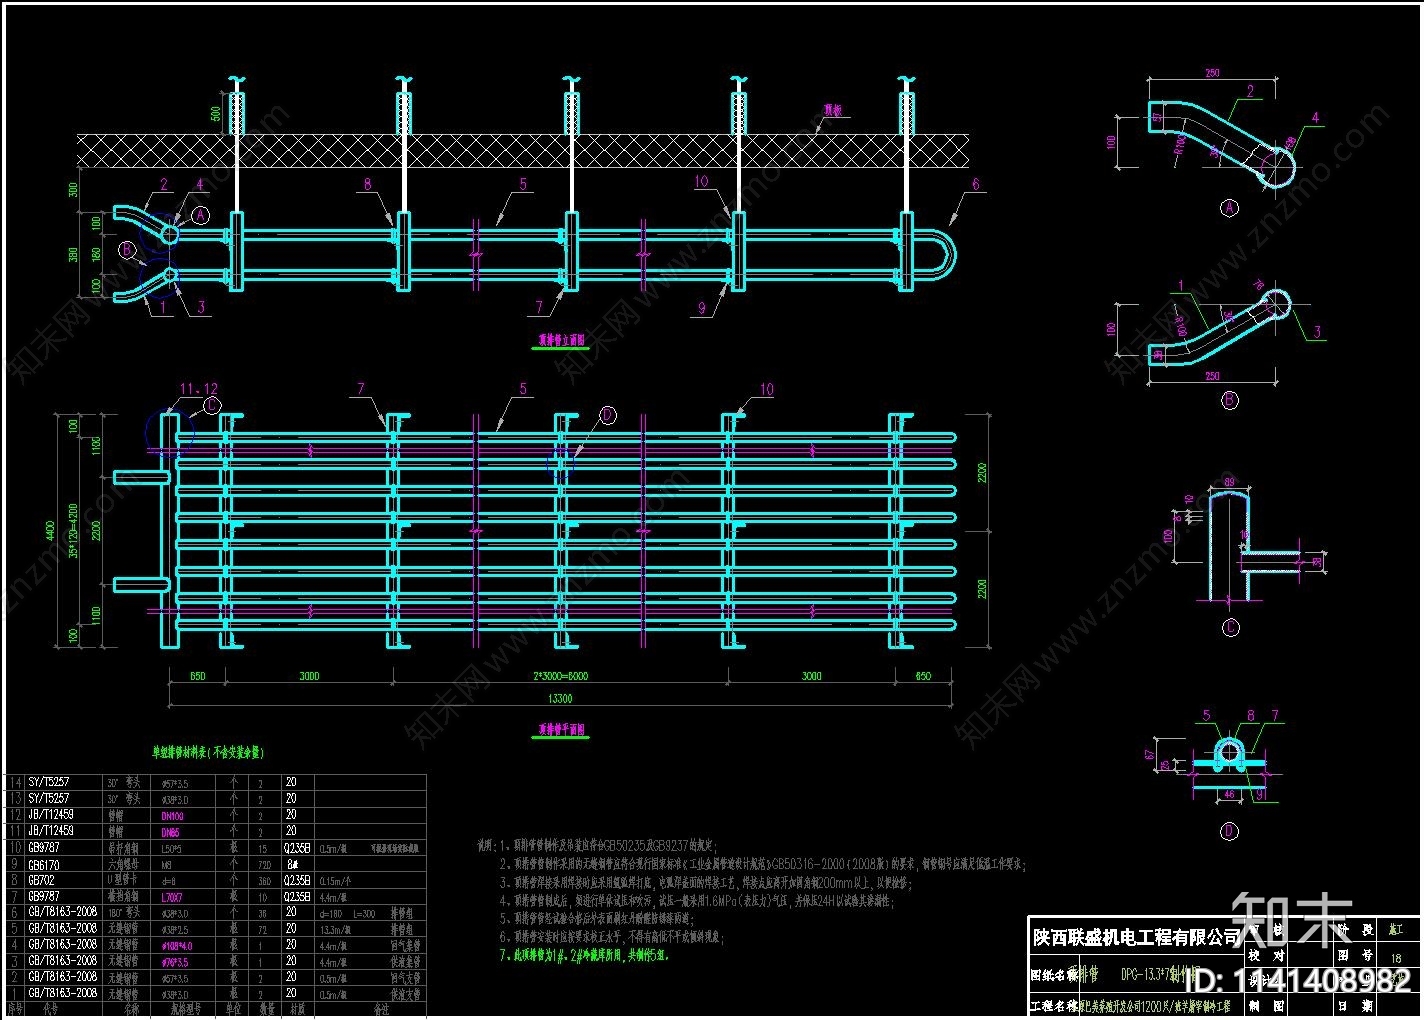Viewport: 1424px width, 1020px height.
Task: Click the magenta φ108*4.0 specification in row 4
Action: click(x=177, y=945)
